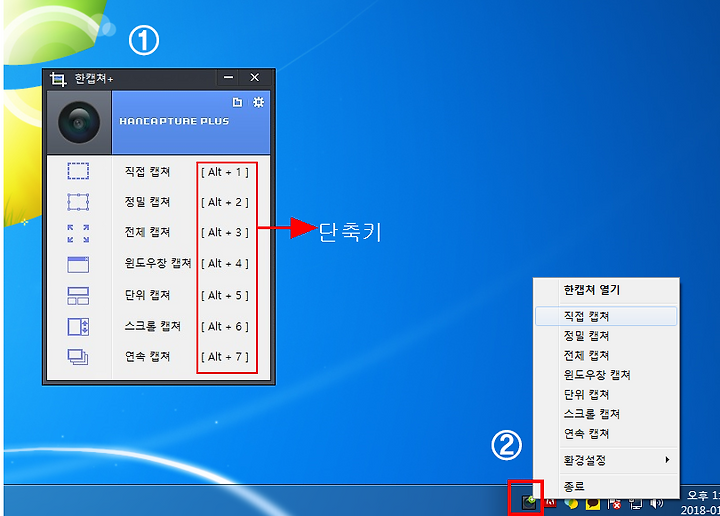Choose 직접 캡쳐 in the tray context menu
The height and width of the screenshot is (516, 720).
click(606, 316)
